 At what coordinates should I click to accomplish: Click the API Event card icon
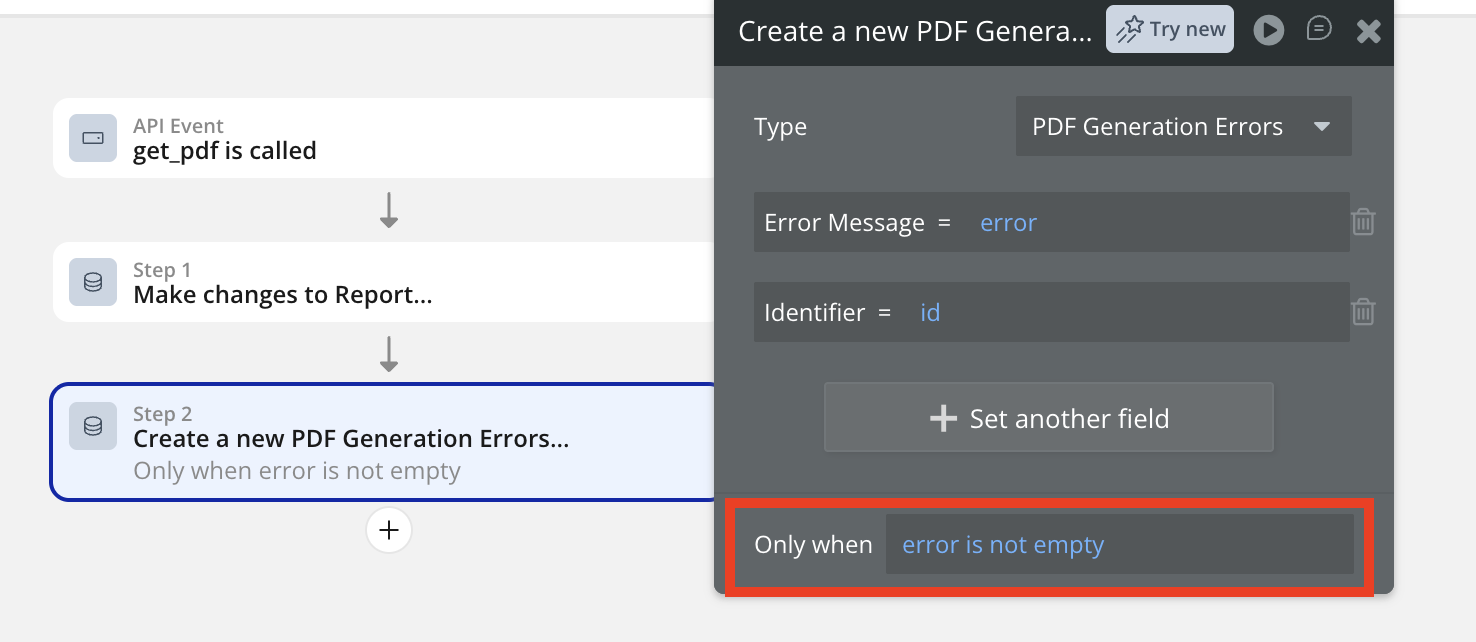93,138
